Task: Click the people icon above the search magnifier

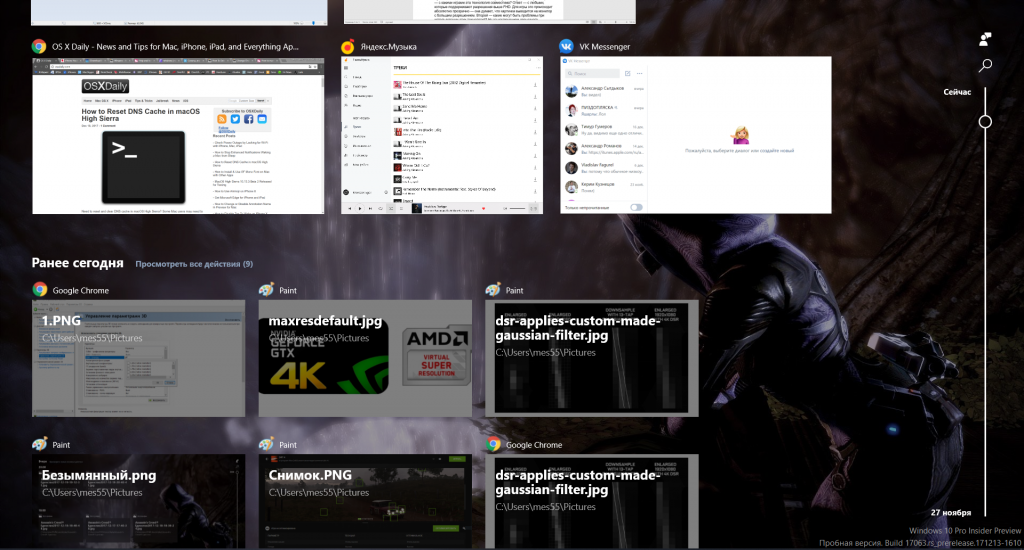Action: pos(985,39)
